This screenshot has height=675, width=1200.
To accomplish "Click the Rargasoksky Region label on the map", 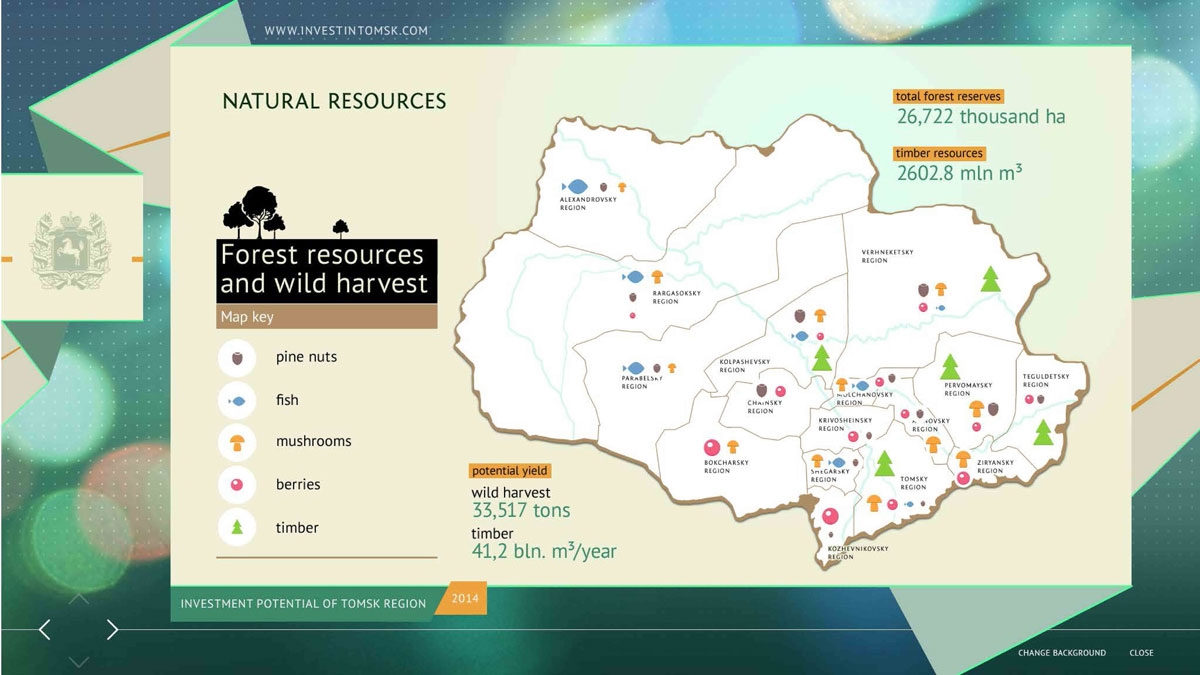I will 677,297.
